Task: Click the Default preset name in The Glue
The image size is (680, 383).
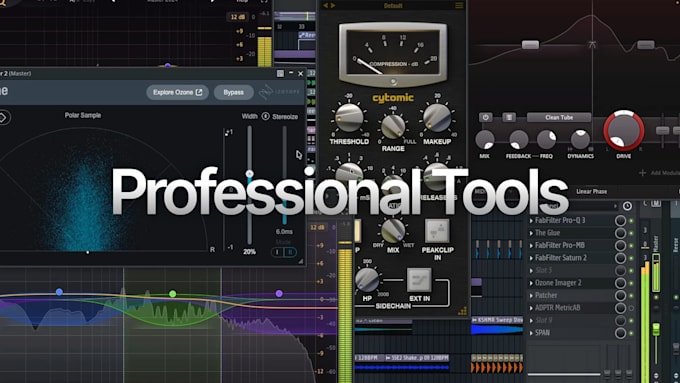Action: tap(393, 6)
